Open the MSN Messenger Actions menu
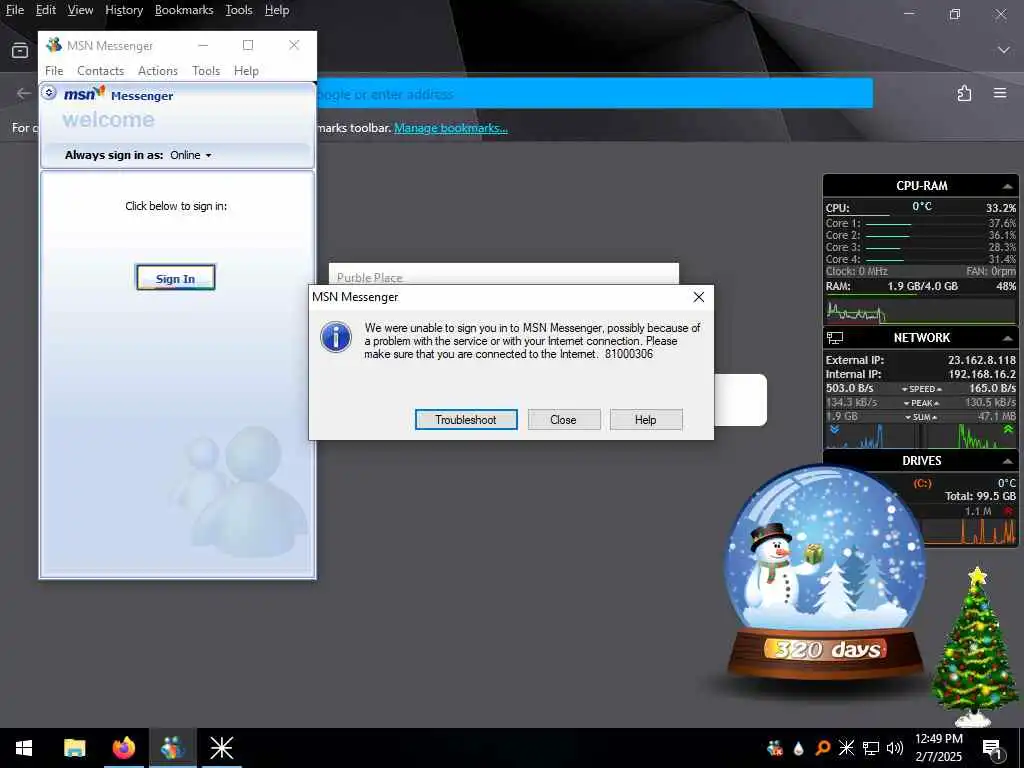 click(x=157, y=71)
